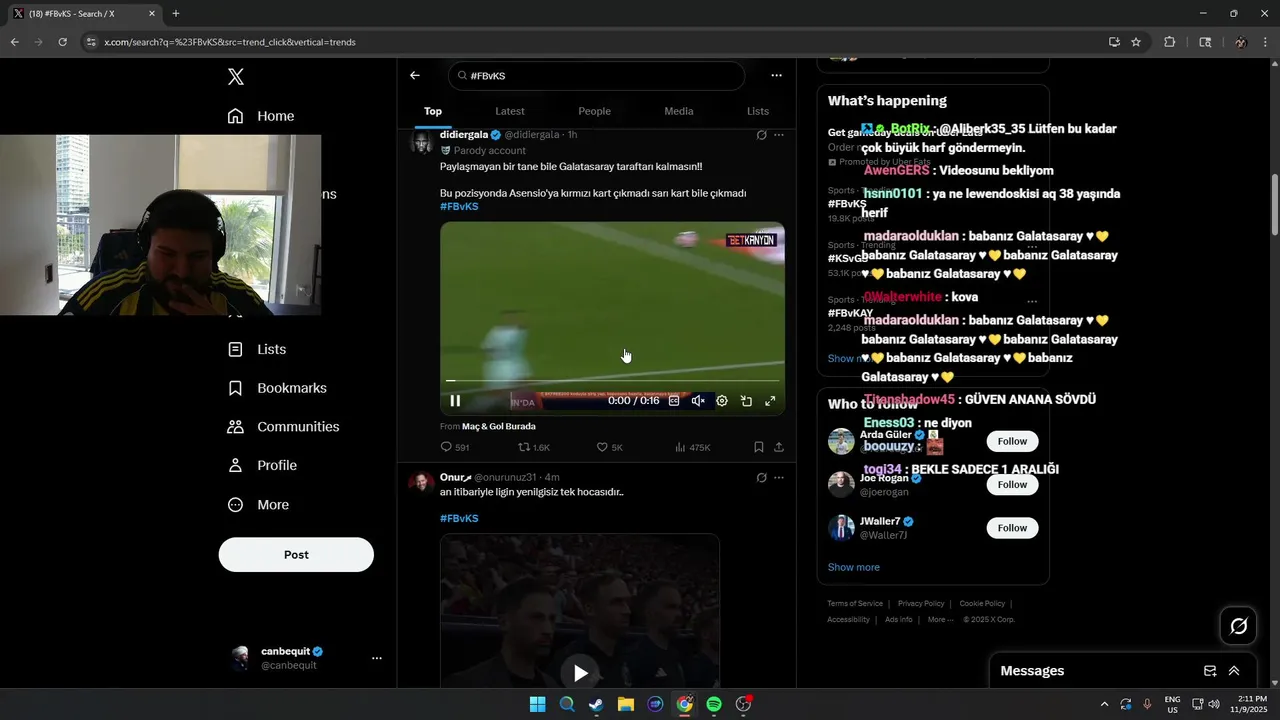The height and width of the screenshot is (720, 1280).
Task: Open Grok icon on didiergala post
Action: pos(761,135)
